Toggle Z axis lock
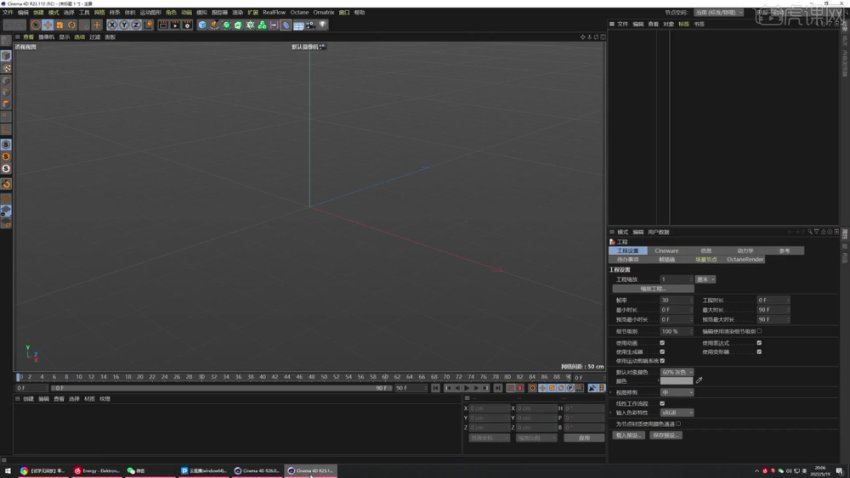Screen dimensions: 850x478 point(136,25)
